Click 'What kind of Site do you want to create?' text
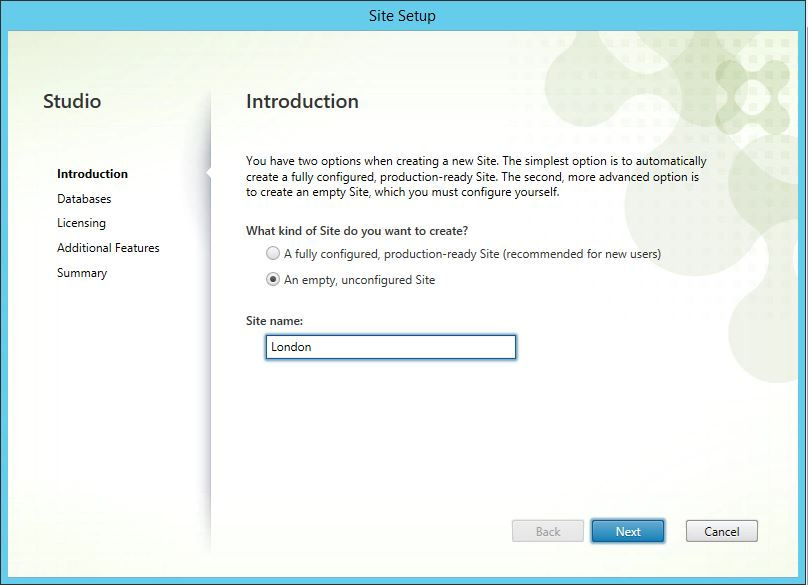808x585 pixels. pos(357,231)
